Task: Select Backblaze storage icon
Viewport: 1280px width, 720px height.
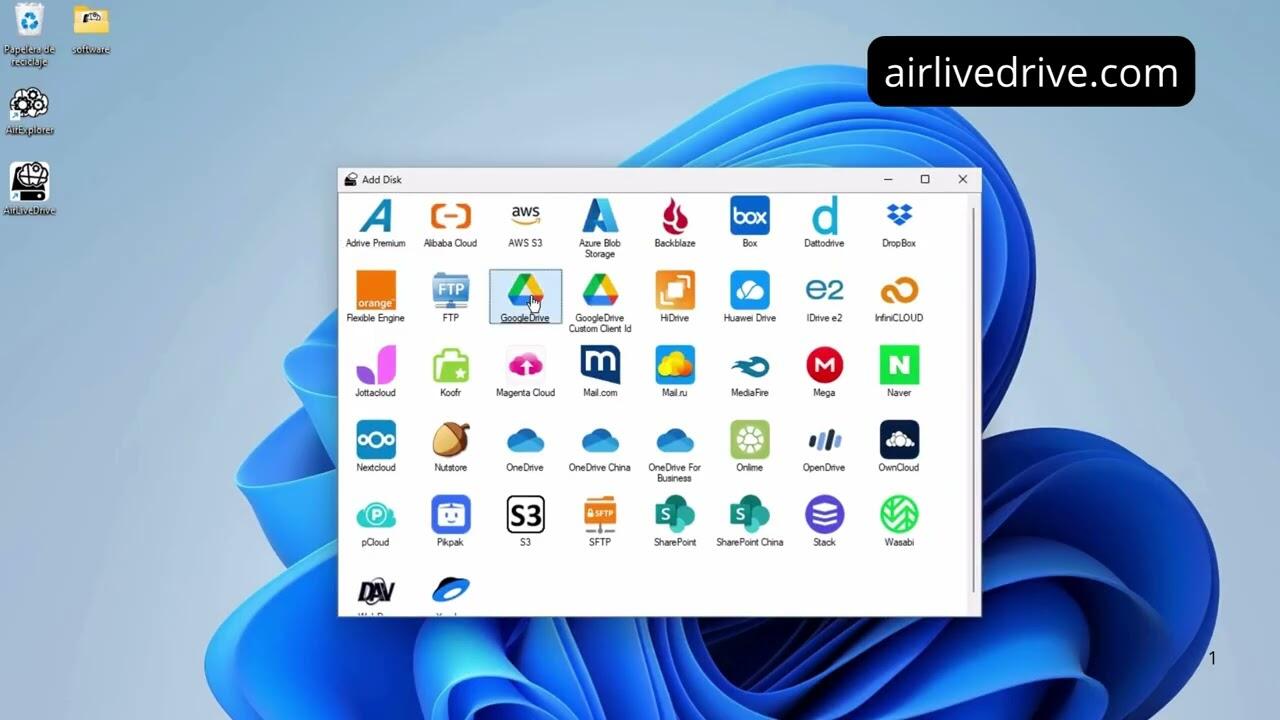Action: (x=674, y=217)
